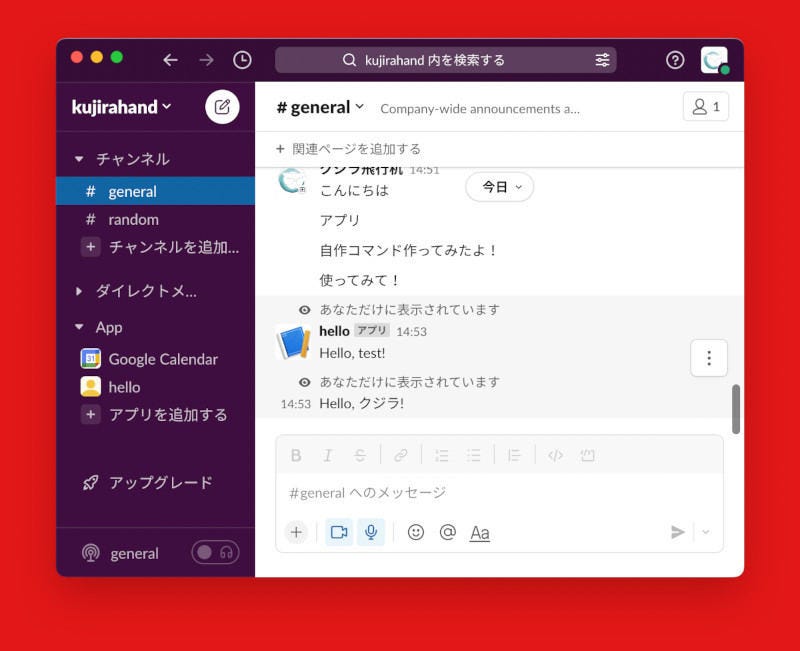Open the search filter sliders icon
This screenshot has width=800, height=651.
pos(602,60)
